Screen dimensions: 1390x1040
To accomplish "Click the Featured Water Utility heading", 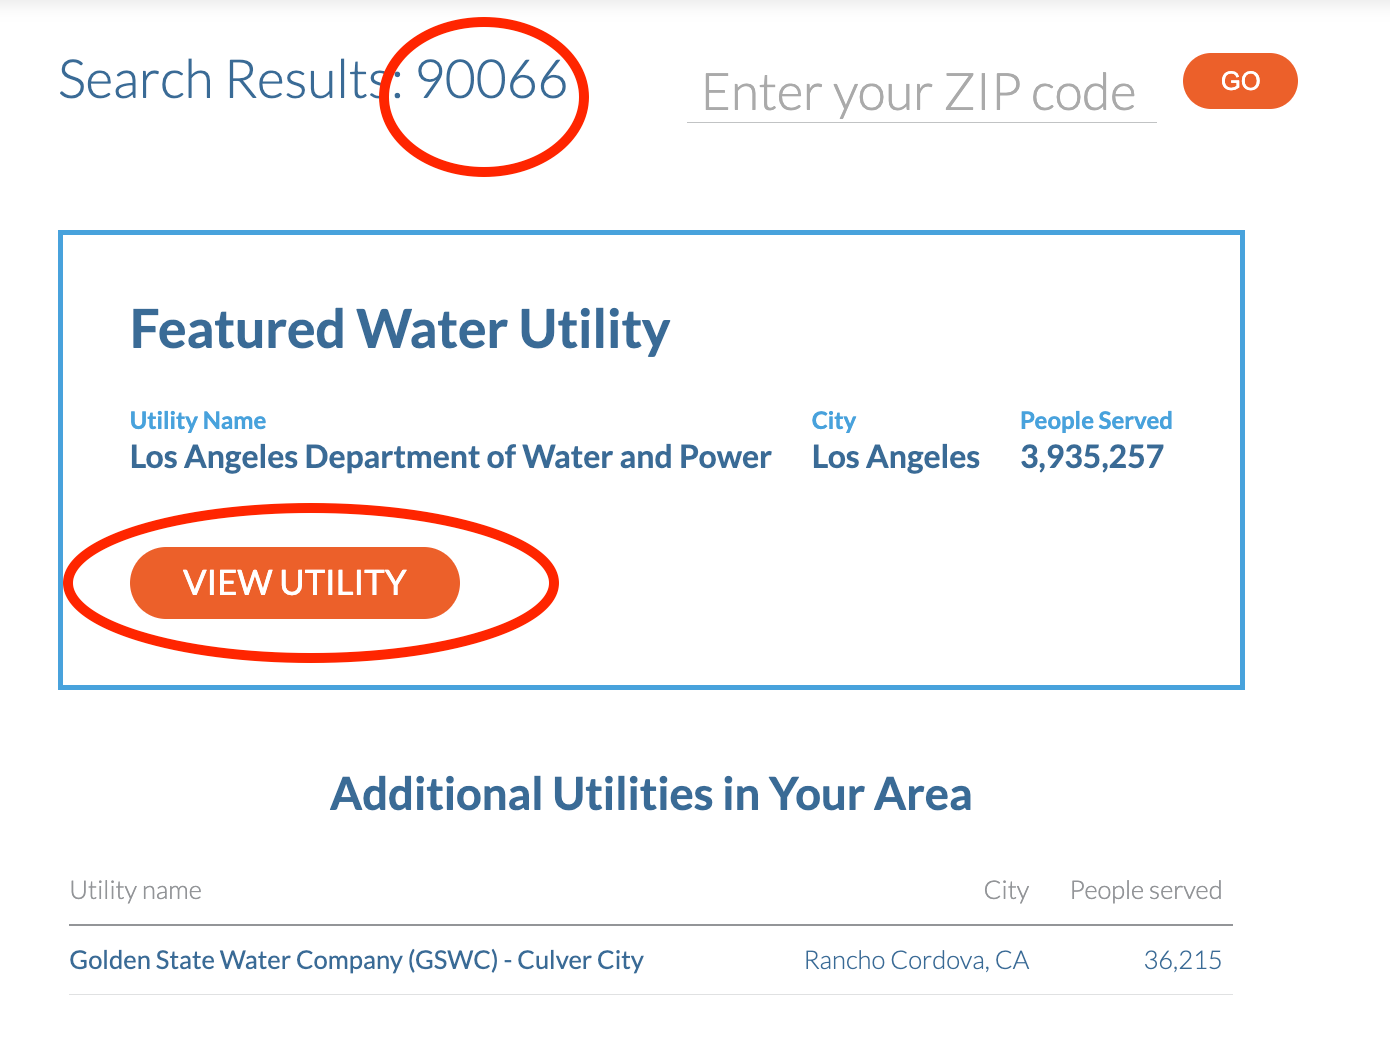I will (400, 329).
